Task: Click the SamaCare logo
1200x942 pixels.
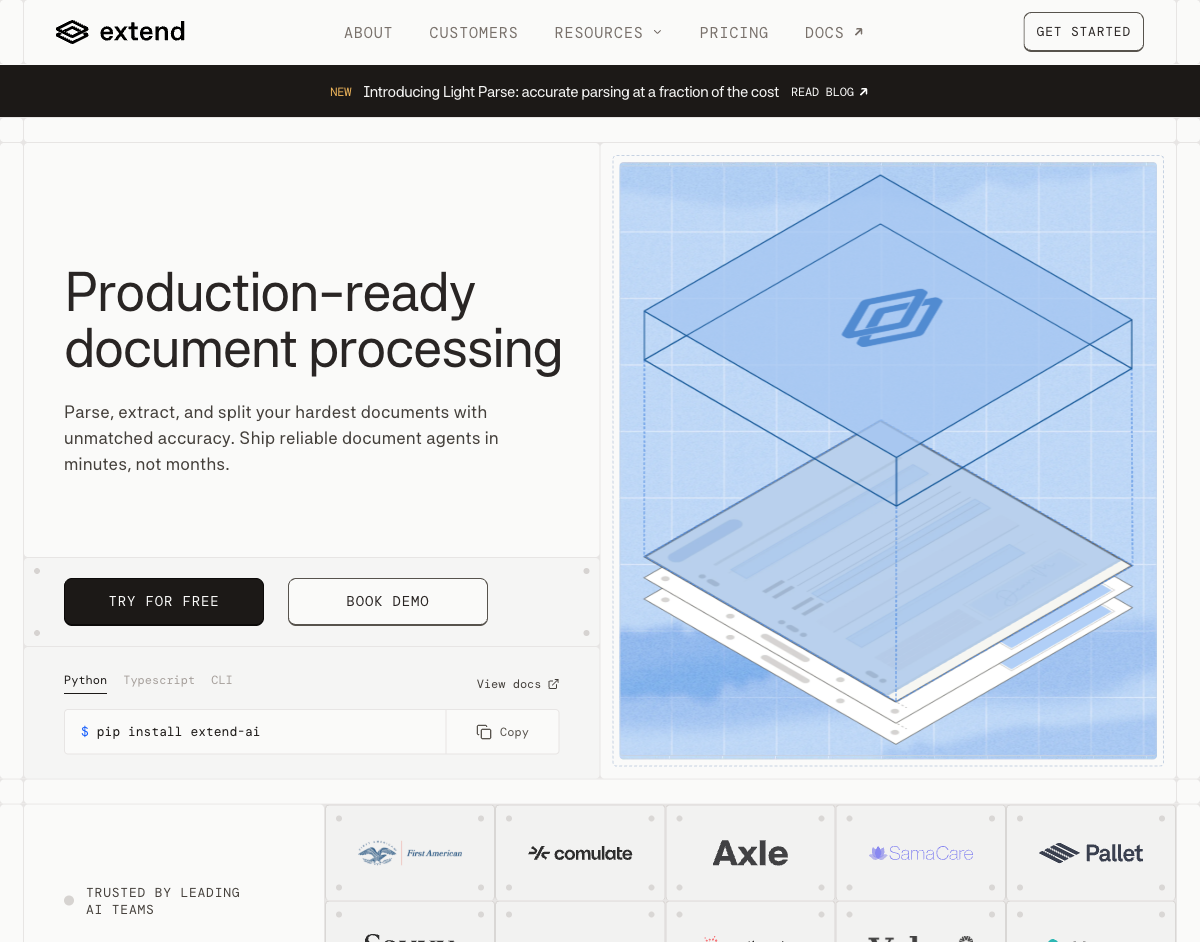Action: pyautogui.click(x=921, y=853)
